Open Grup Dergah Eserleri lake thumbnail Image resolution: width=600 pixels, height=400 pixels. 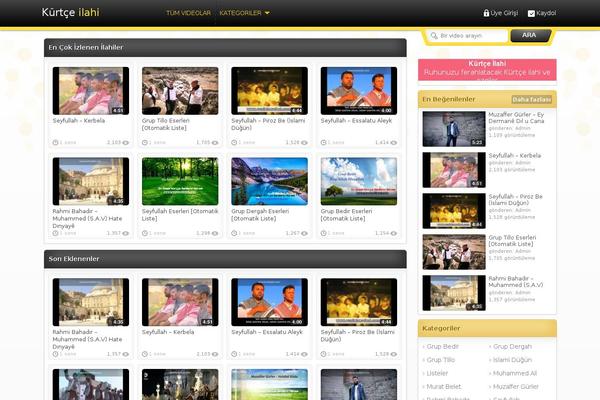point(269,181)
